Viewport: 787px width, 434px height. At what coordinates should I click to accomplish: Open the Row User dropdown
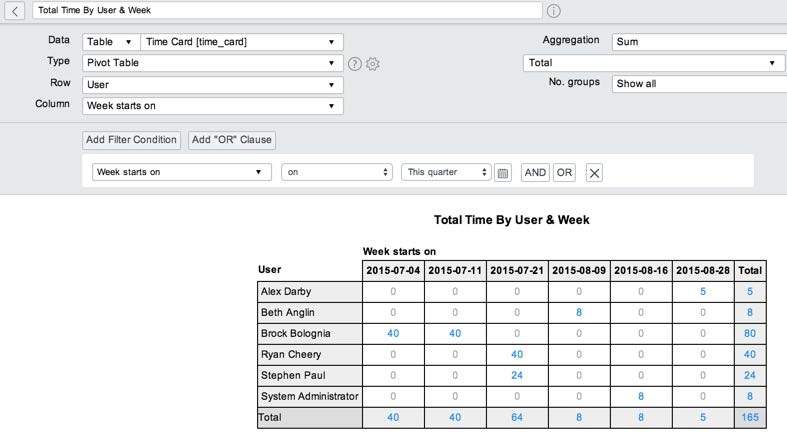click(213, 85)
